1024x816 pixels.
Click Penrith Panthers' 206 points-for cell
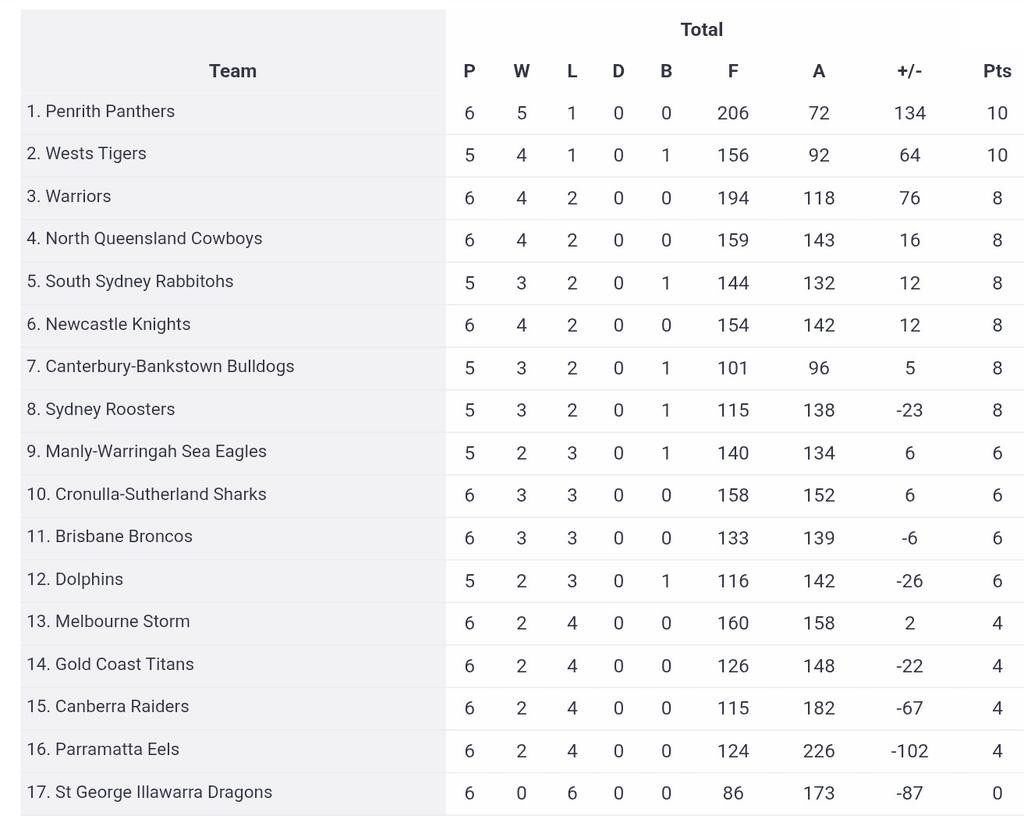coord(733,113)
